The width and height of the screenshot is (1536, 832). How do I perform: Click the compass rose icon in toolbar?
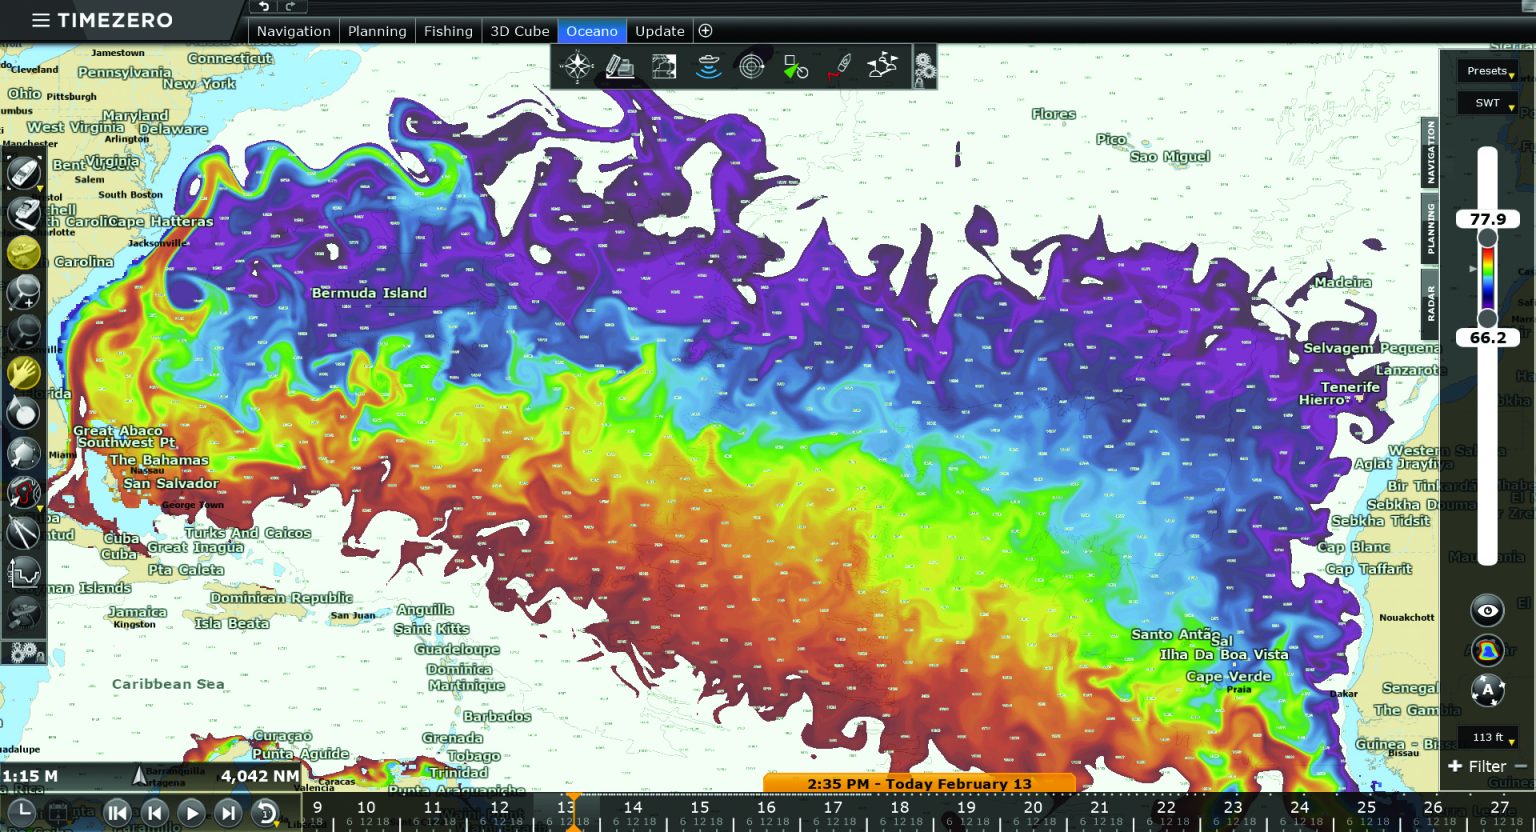click(x=577, y=67)
